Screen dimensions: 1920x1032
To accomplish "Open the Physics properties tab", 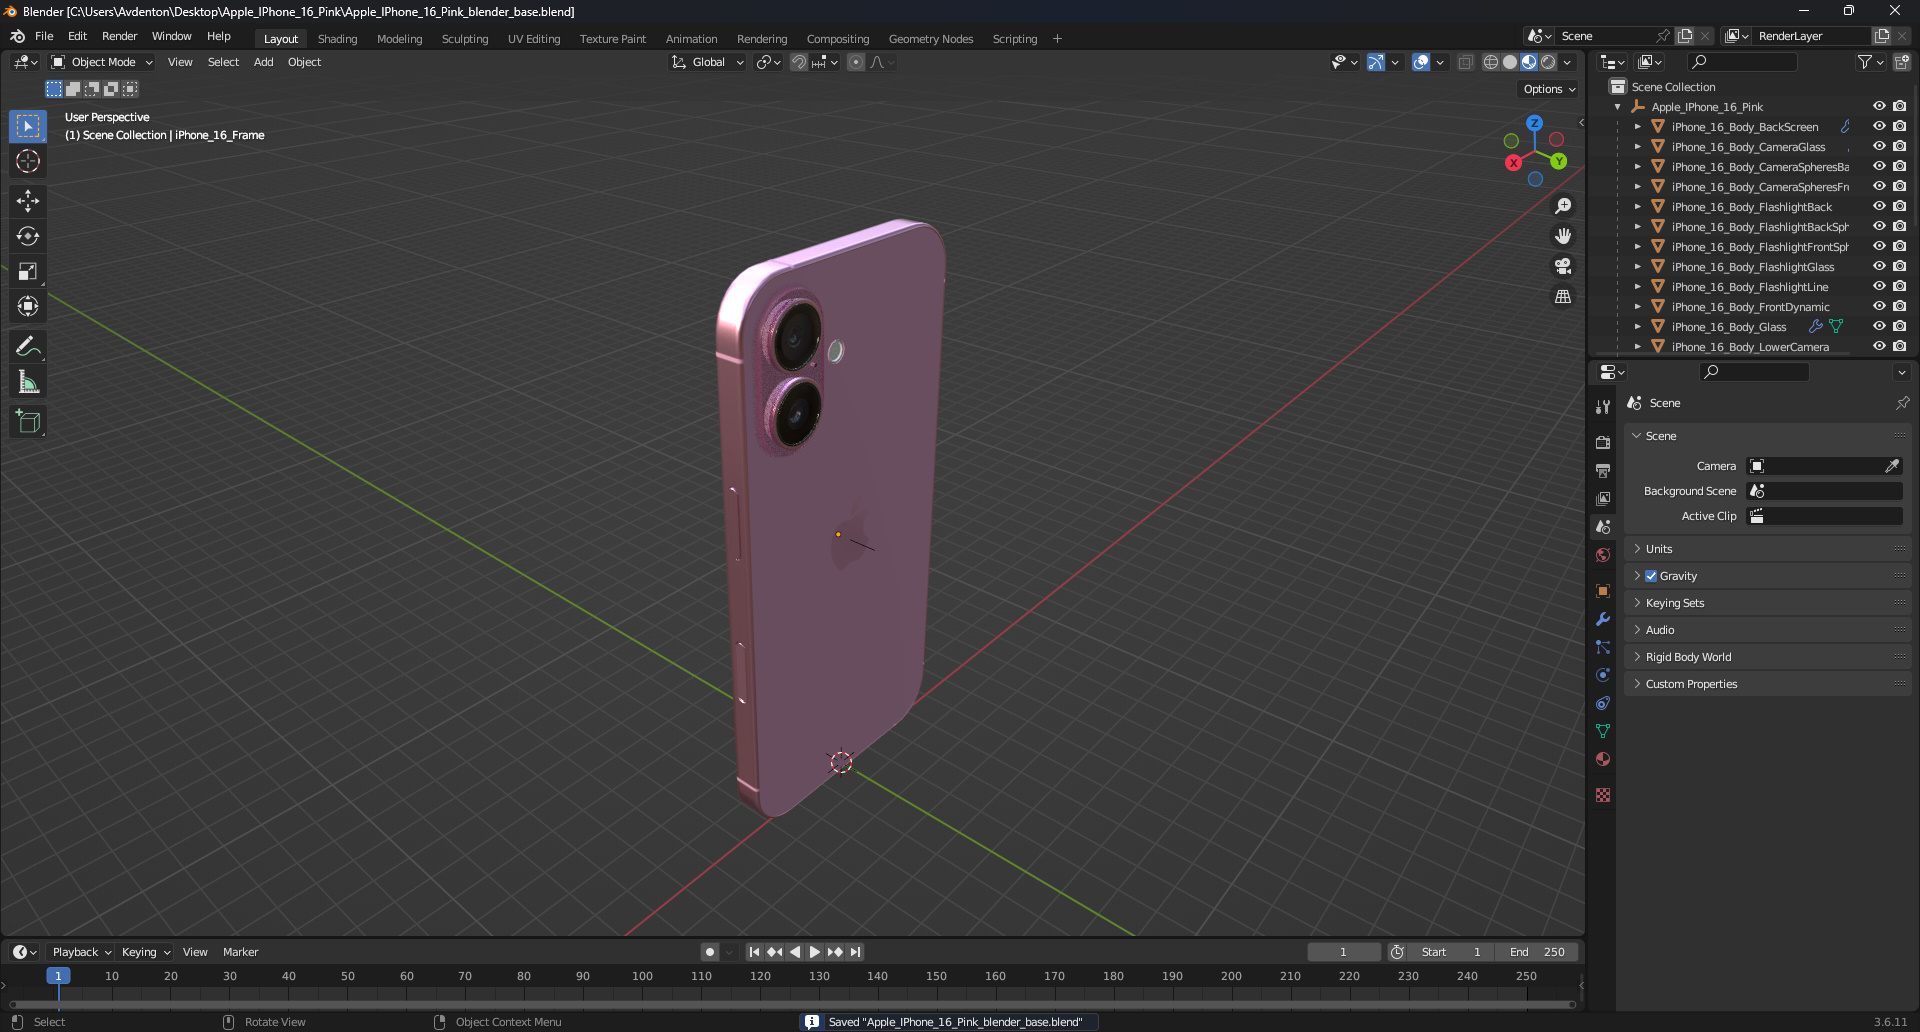I will click(x=1603, y=675).
